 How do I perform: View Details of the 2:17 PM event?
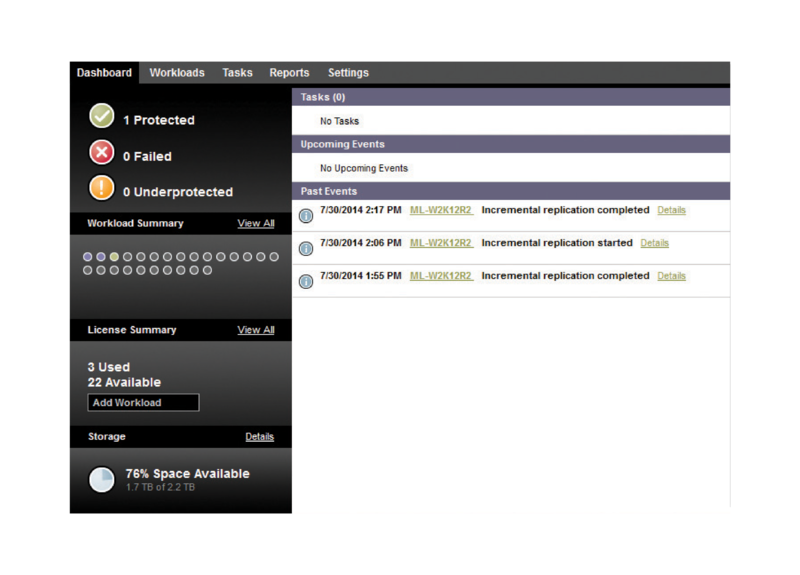[671, 210]
